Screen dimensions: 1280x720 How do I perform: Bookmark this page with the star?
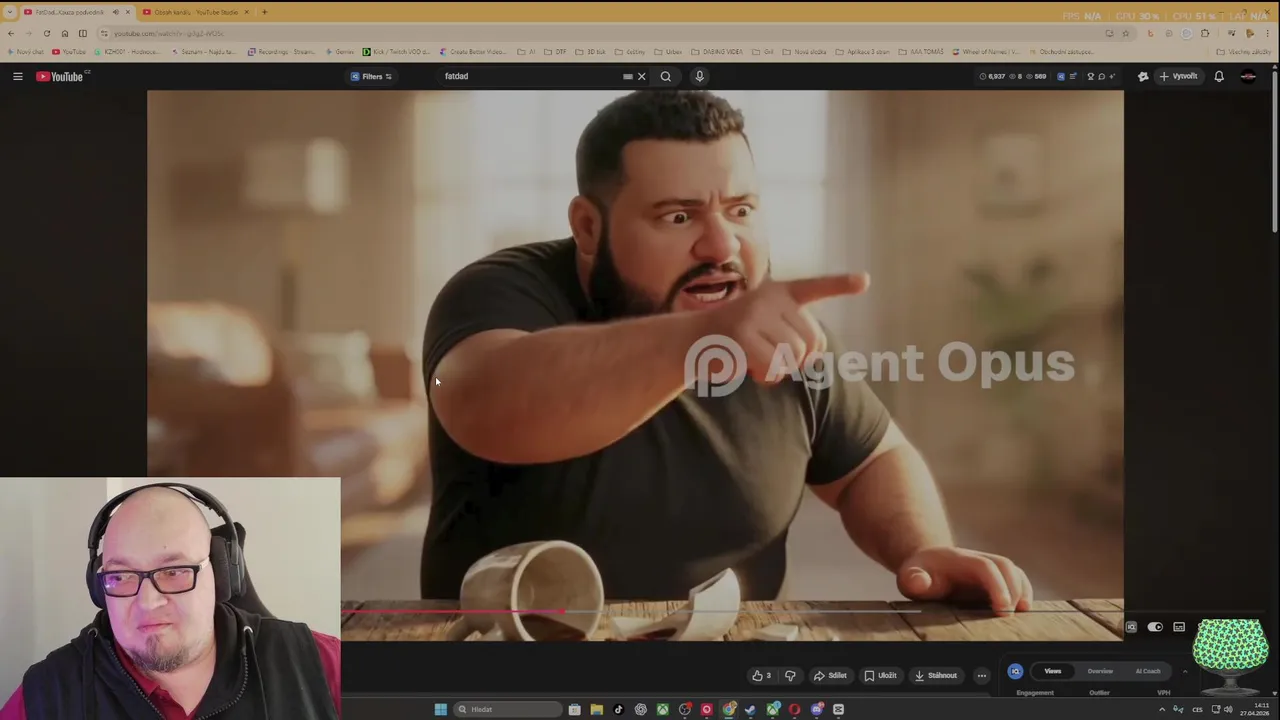(x=1125, y=33)
